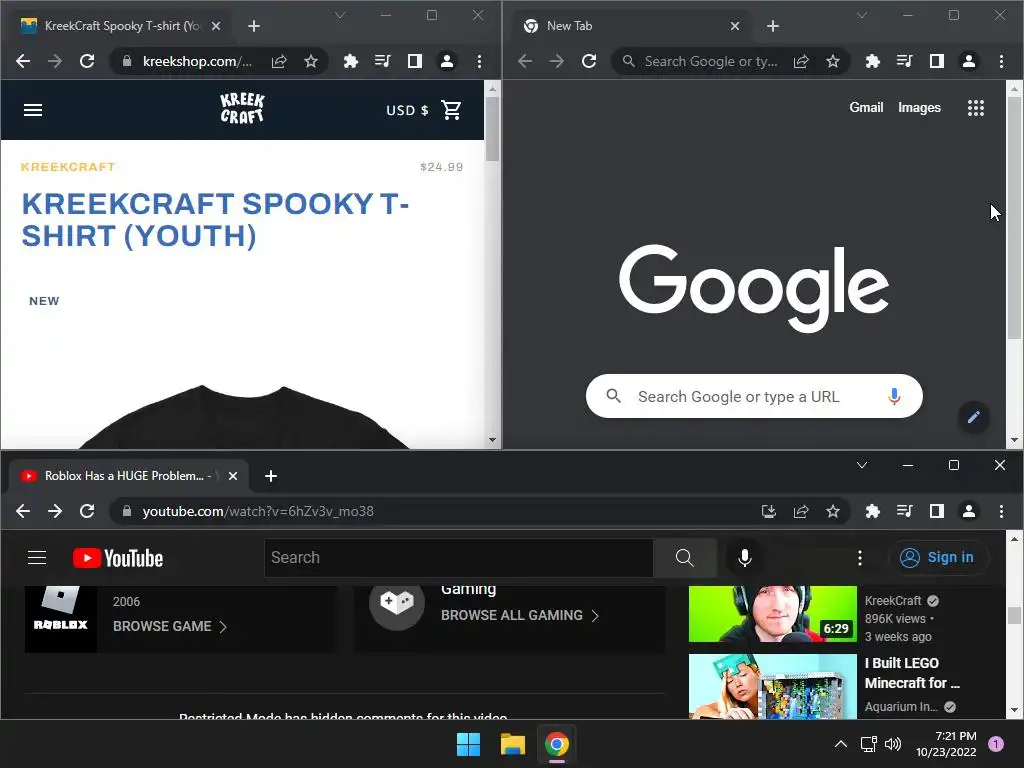
Task: Click the YouTube search magnifier button
Action: [684, 558]
